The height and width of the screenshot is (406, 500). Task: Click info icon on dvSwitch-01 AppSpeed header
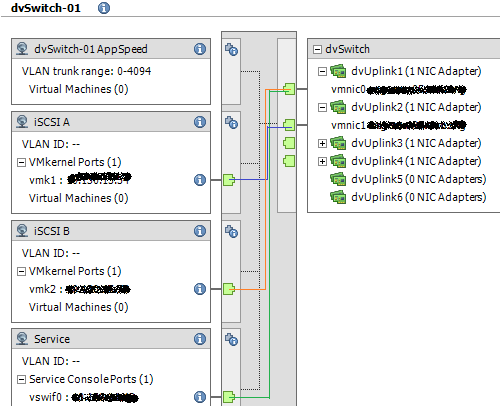click(x=200, y=49)
